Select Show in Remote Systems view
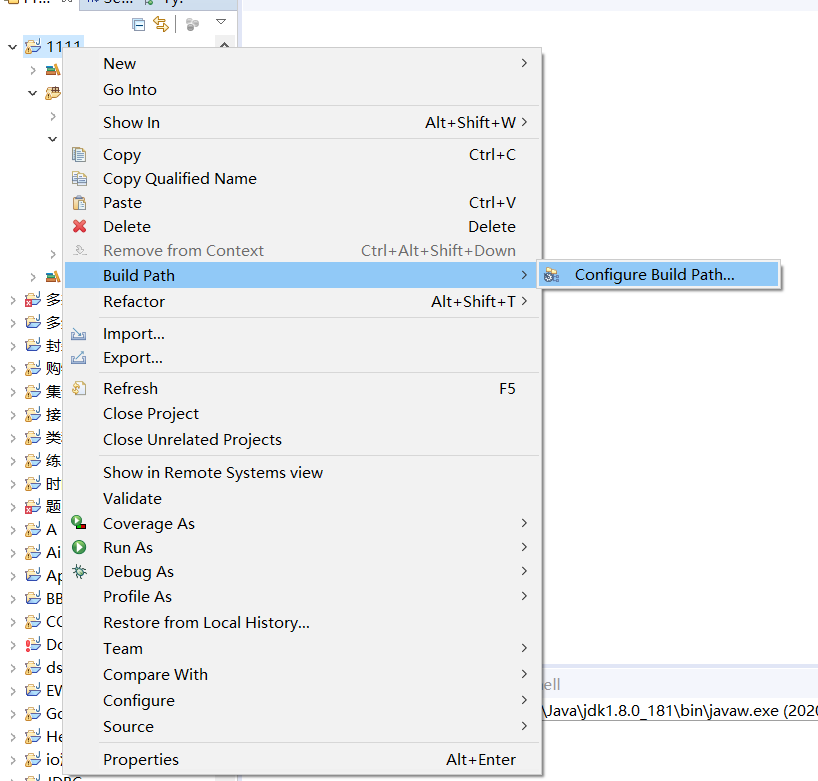This screenshot has width=818, height=781. pyautogui.click(x=303, y=473)
